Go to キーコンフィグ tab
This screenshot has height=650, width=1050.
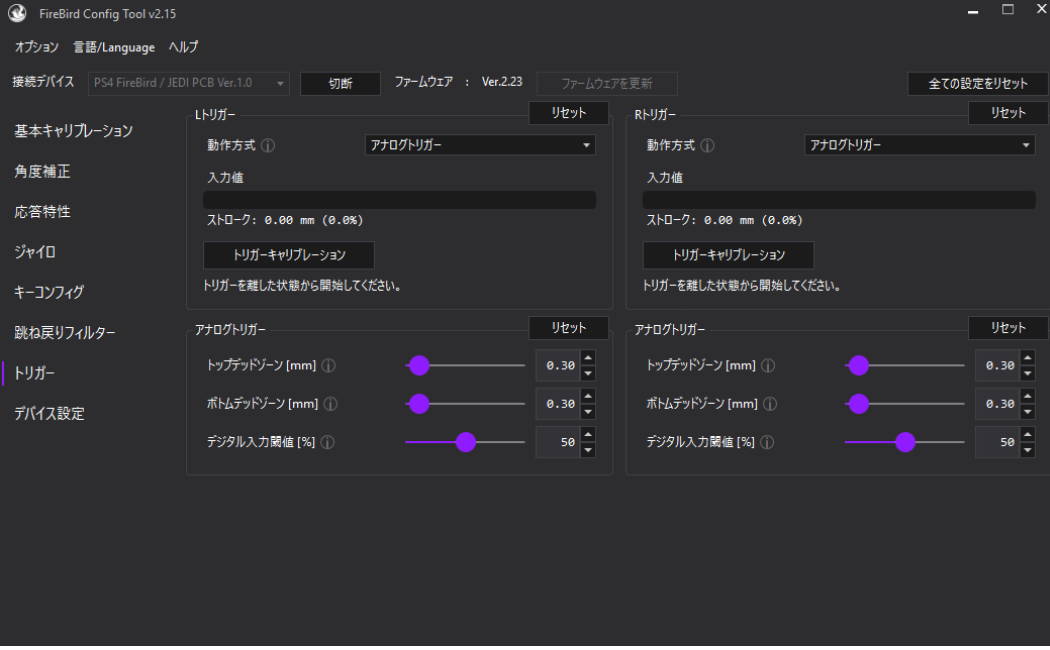click(x=49, y=292)
